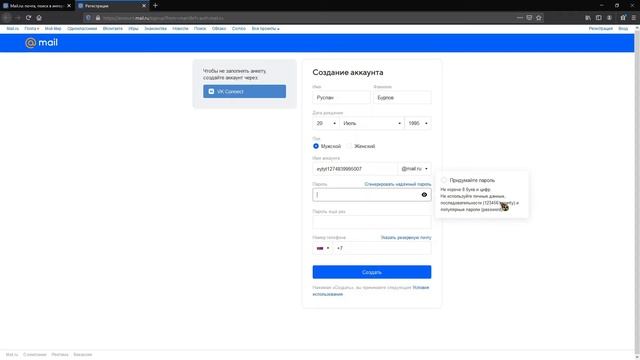Open Mail.ru link in top navigation
Image resolution: width=640 pixels, height=360 pixels.
[x=12, y=29]
